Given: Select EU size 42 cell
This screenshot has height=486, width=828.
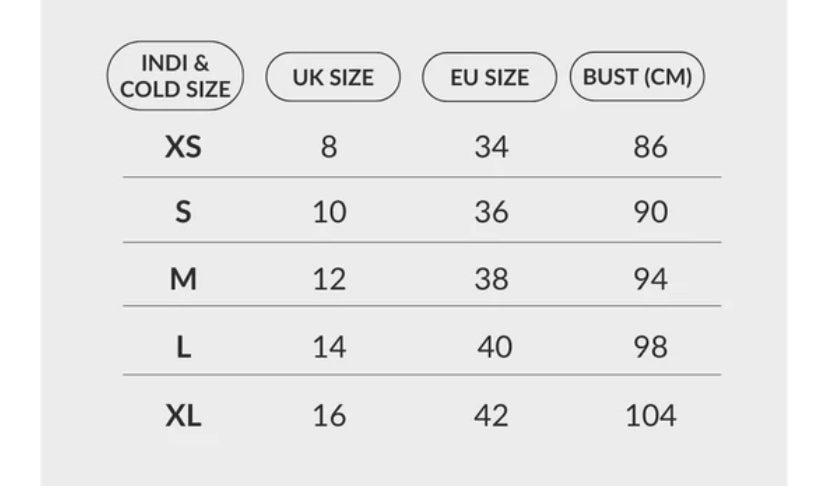Looking at the screenshot, I should tap(491, 416).
